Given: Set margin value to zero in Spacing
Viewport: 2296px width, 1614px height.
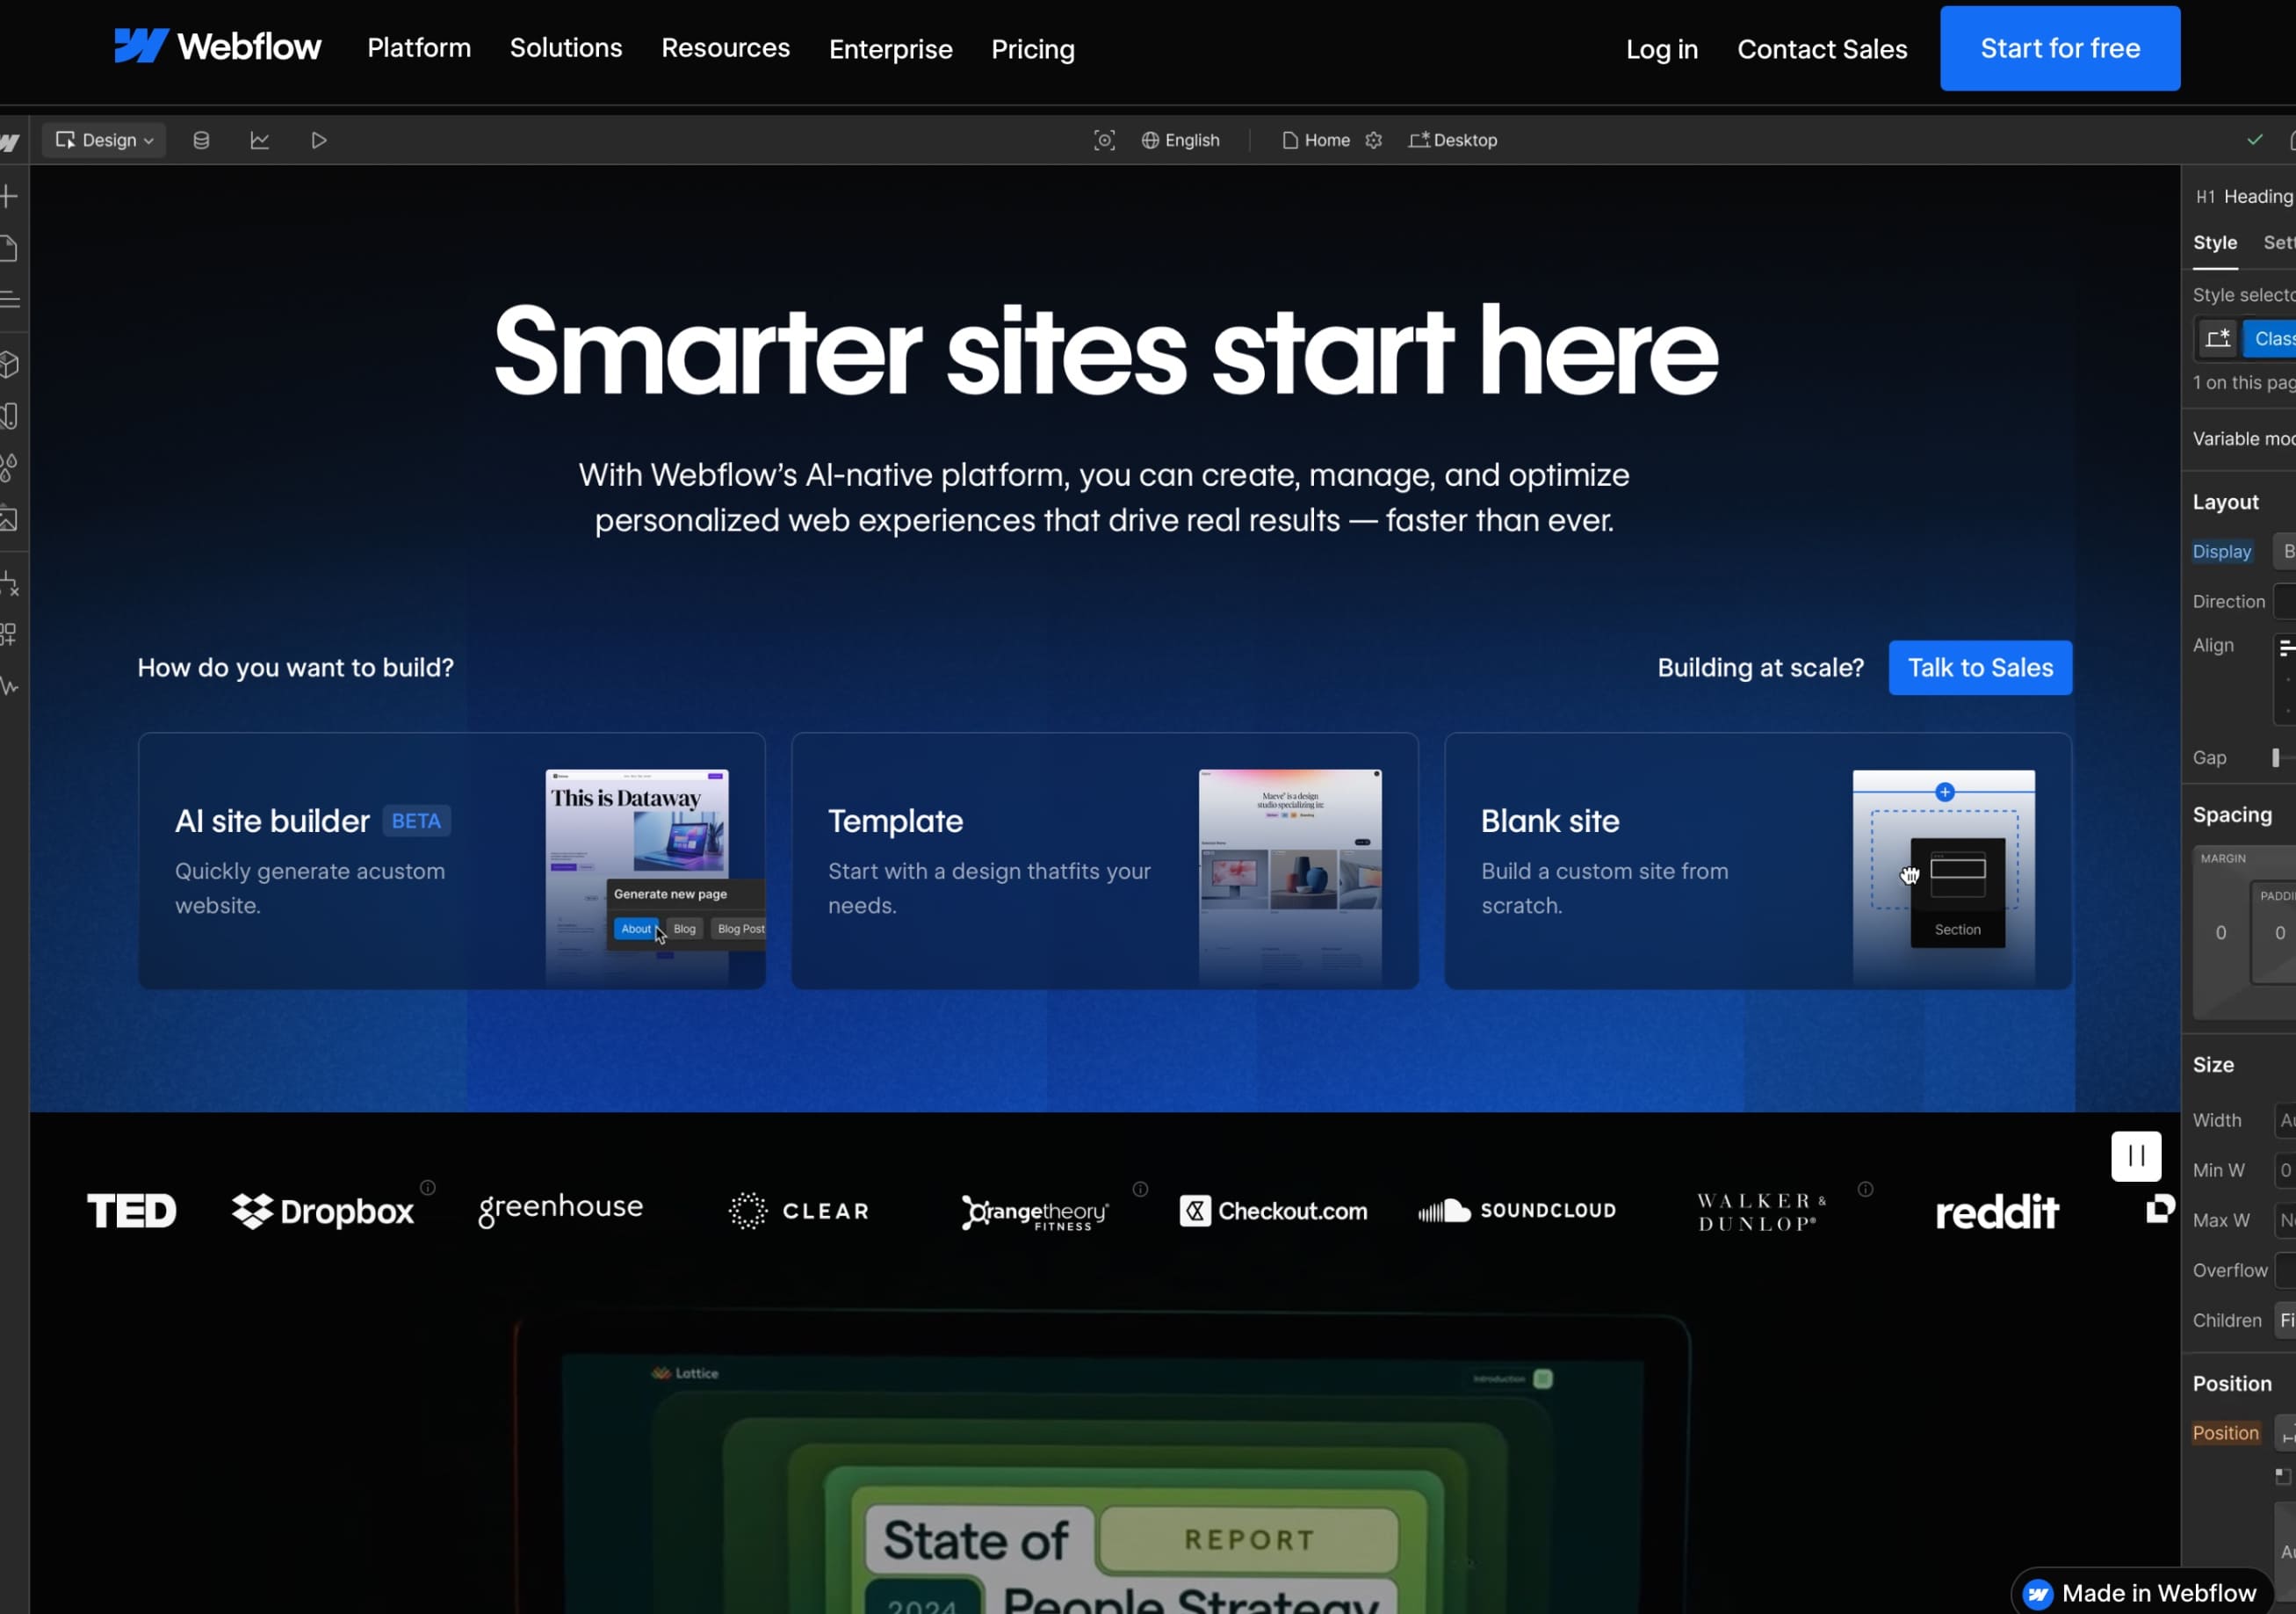Looking at the screenshot, I should [x=2221, y=932].
